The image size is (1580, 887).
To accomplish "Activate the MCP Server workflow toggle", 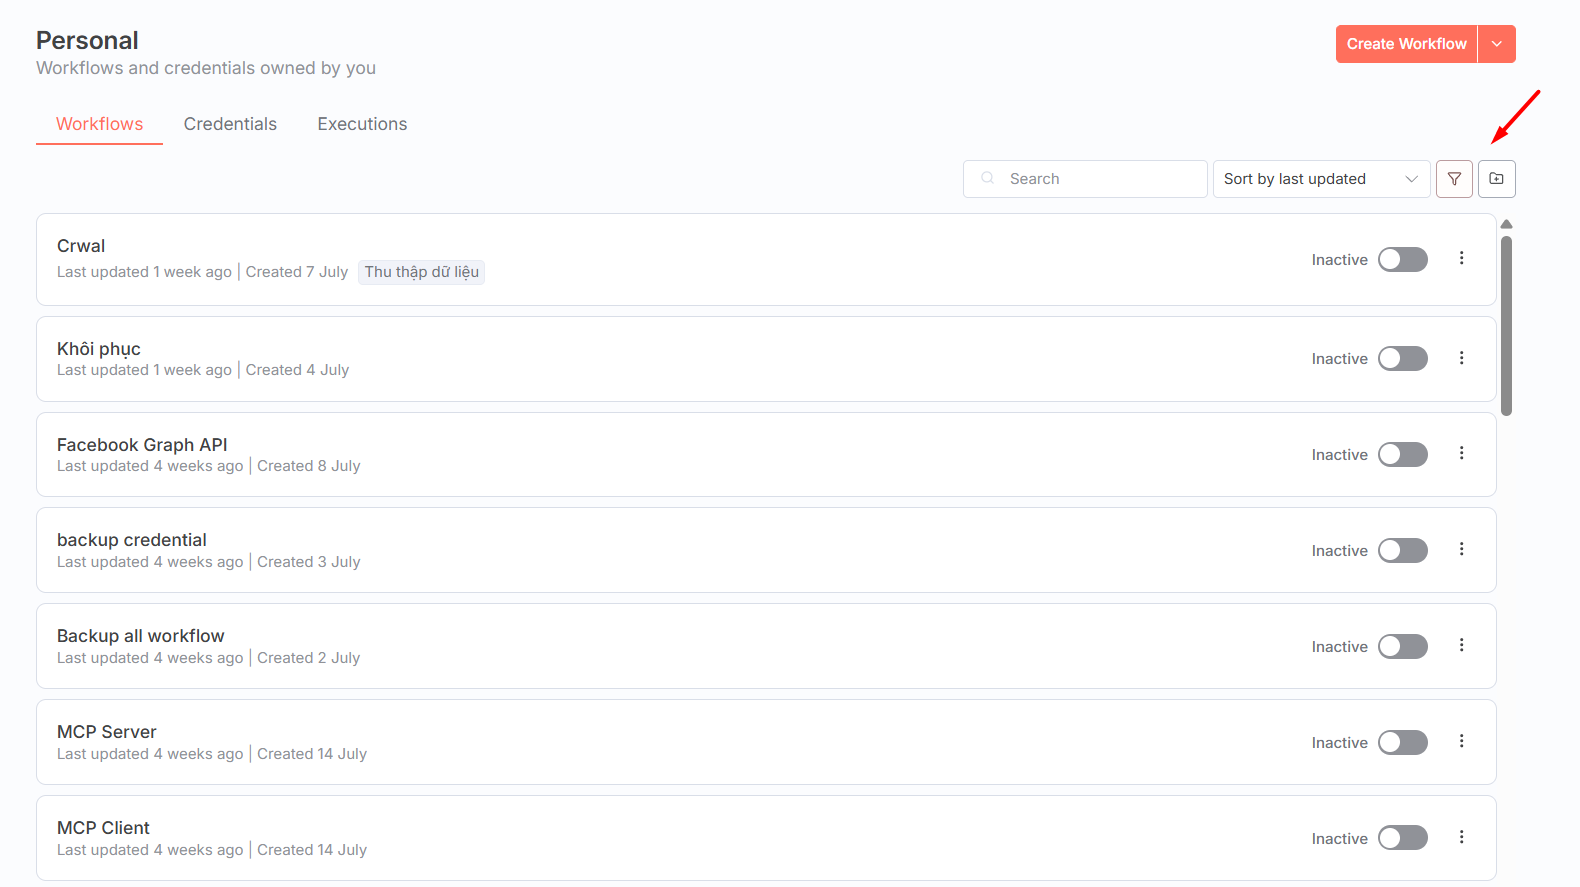I will click(x=1402, y=743).
